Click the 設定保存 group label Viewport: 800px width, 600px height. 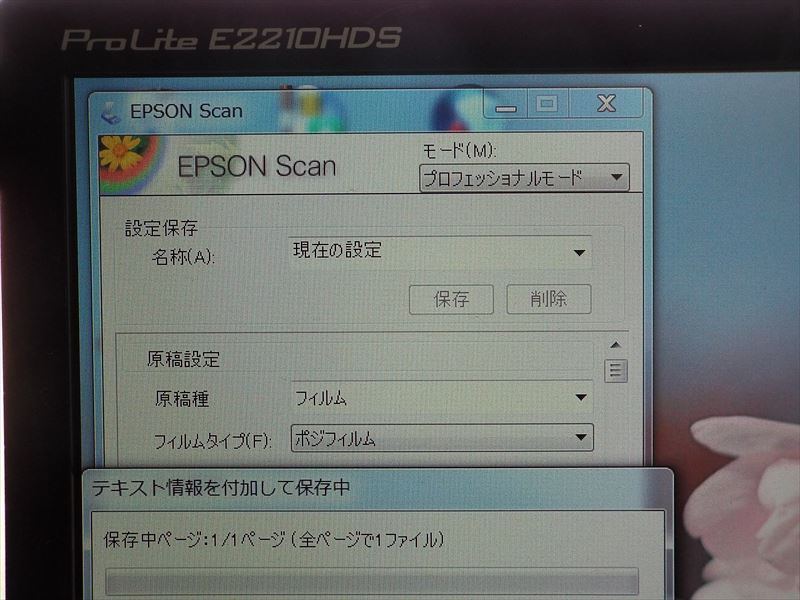161,228
